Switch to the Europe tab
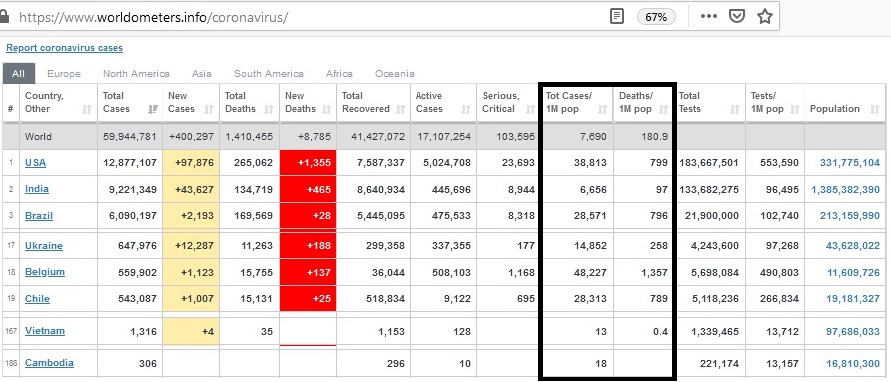 tap(64, 73)
